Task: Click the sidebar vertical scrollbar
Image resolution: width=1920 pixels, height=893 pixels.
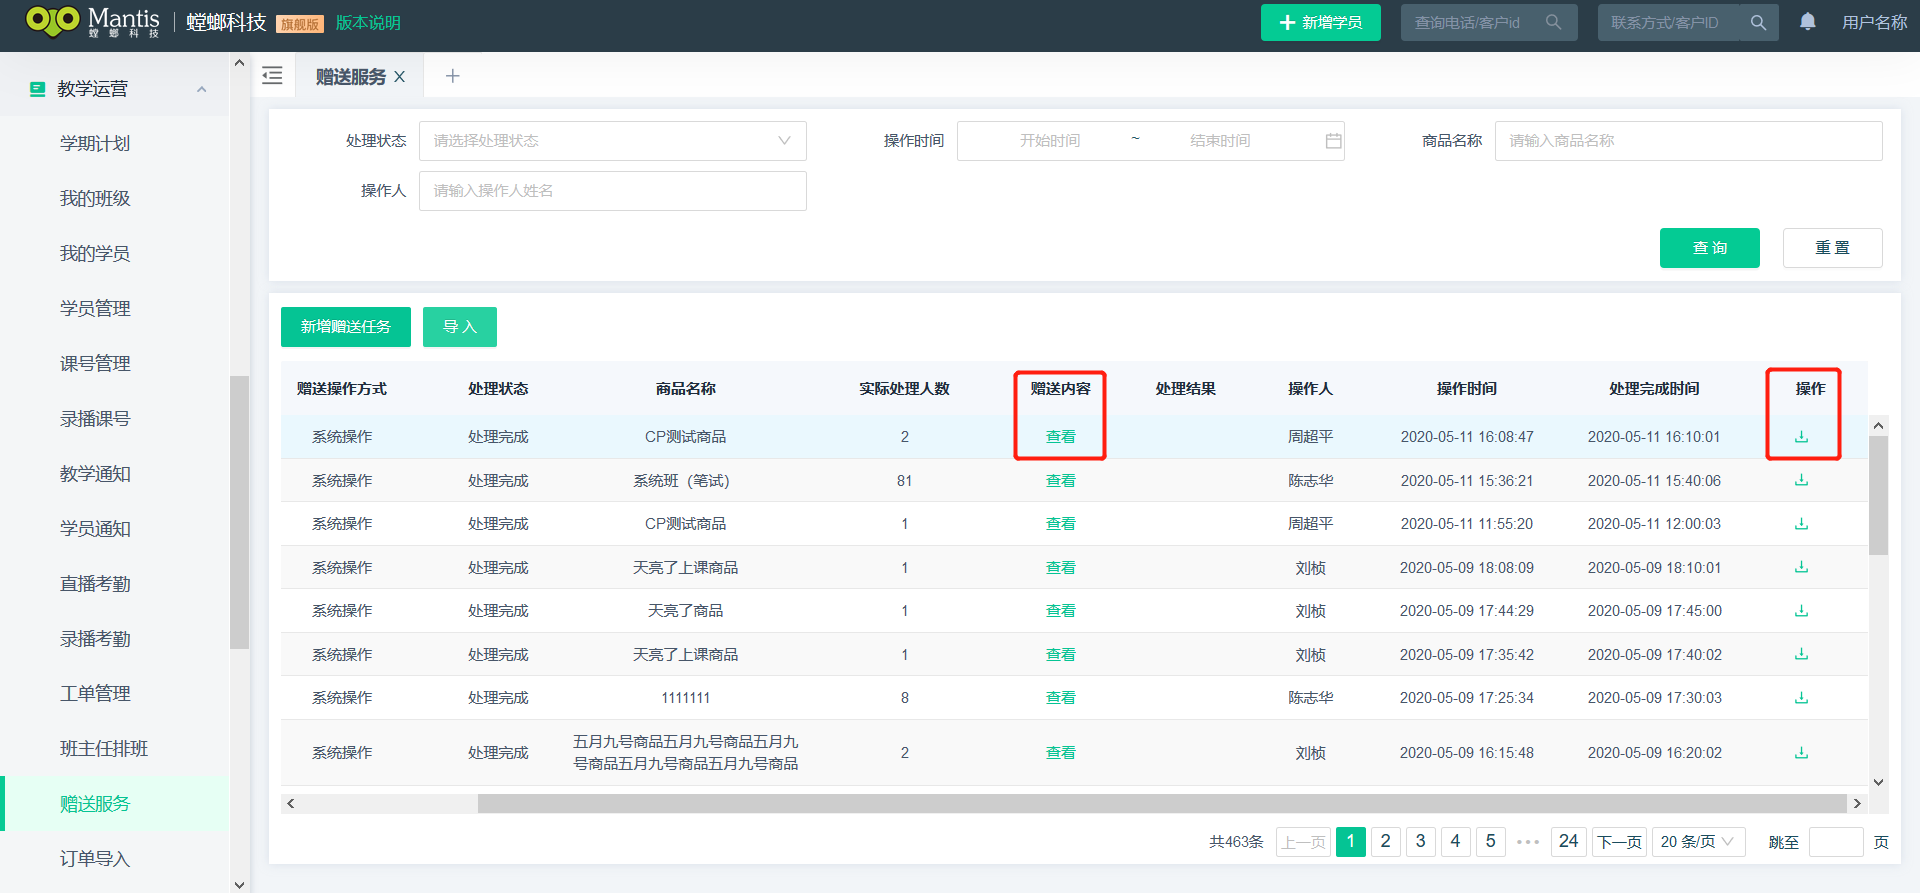Action: coord(239,512)
